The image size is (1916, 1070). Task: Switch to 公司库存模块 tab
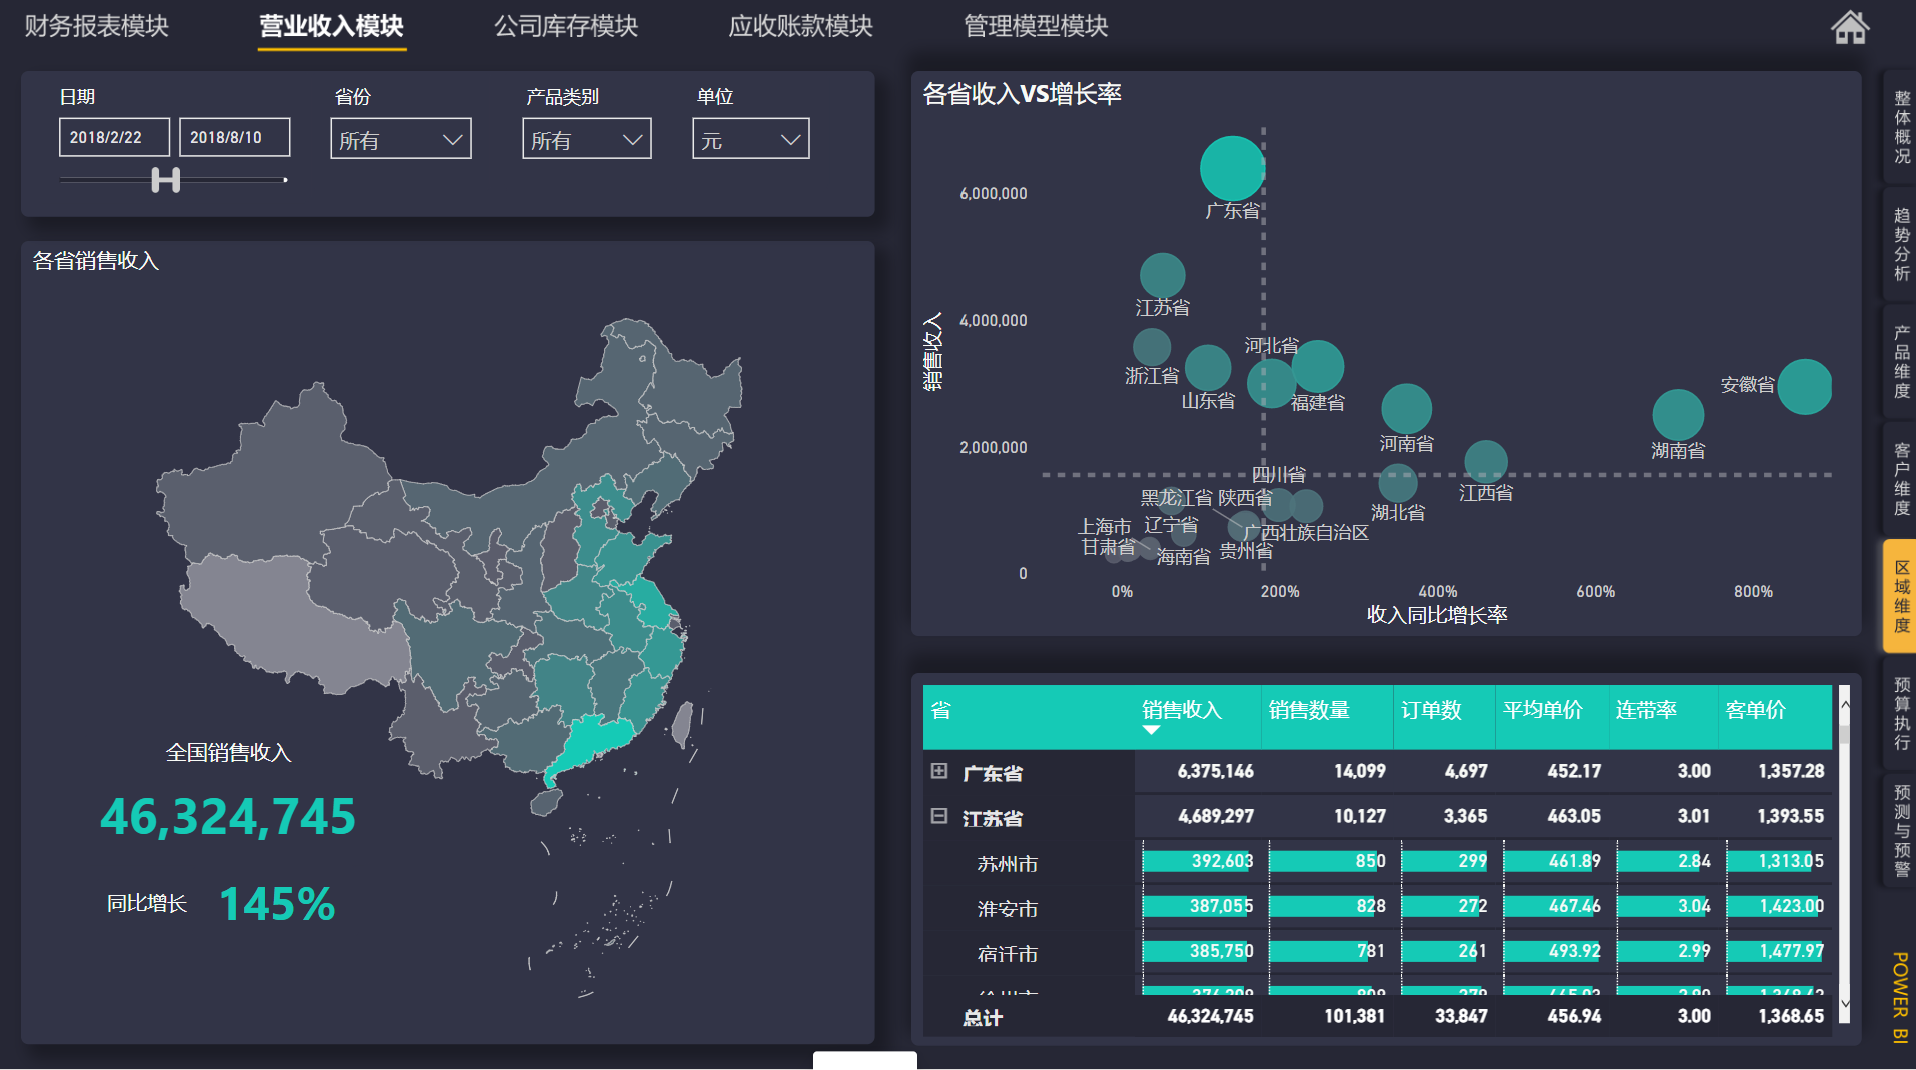click(566, 26)
